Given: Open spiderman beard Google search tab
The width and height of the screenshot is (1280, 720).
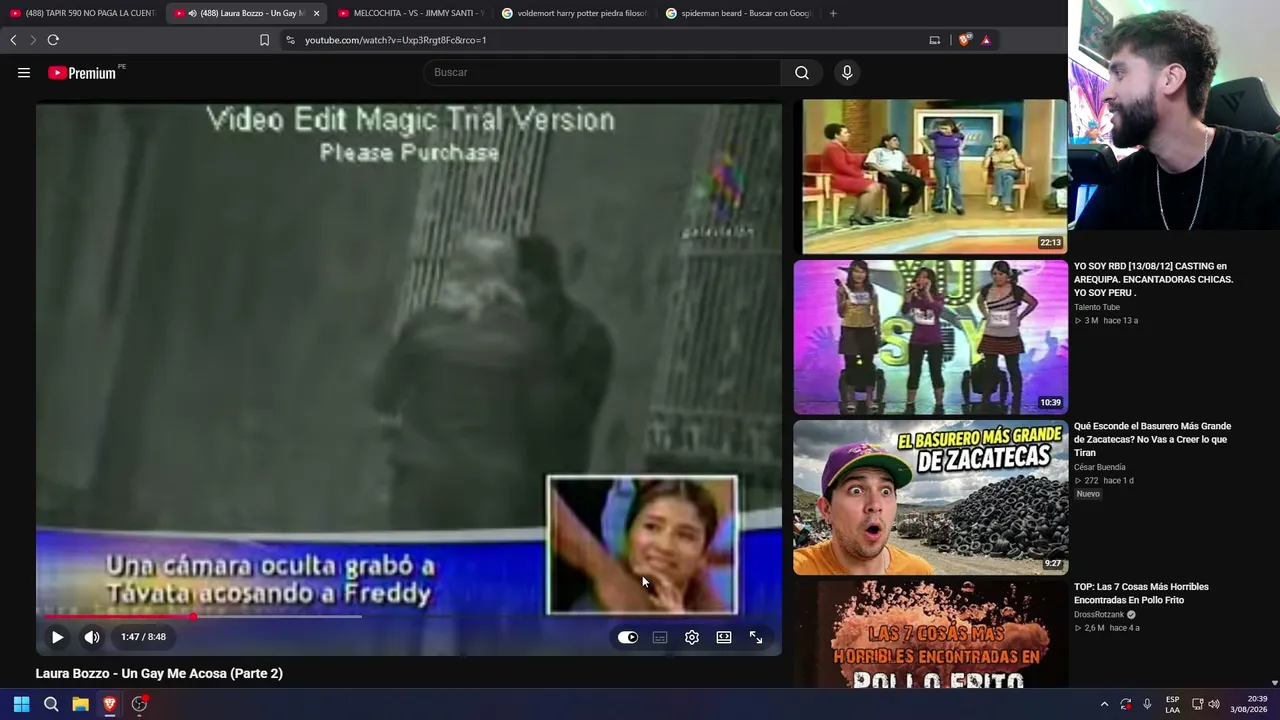Looking at the screenshot, I should 739,13.
